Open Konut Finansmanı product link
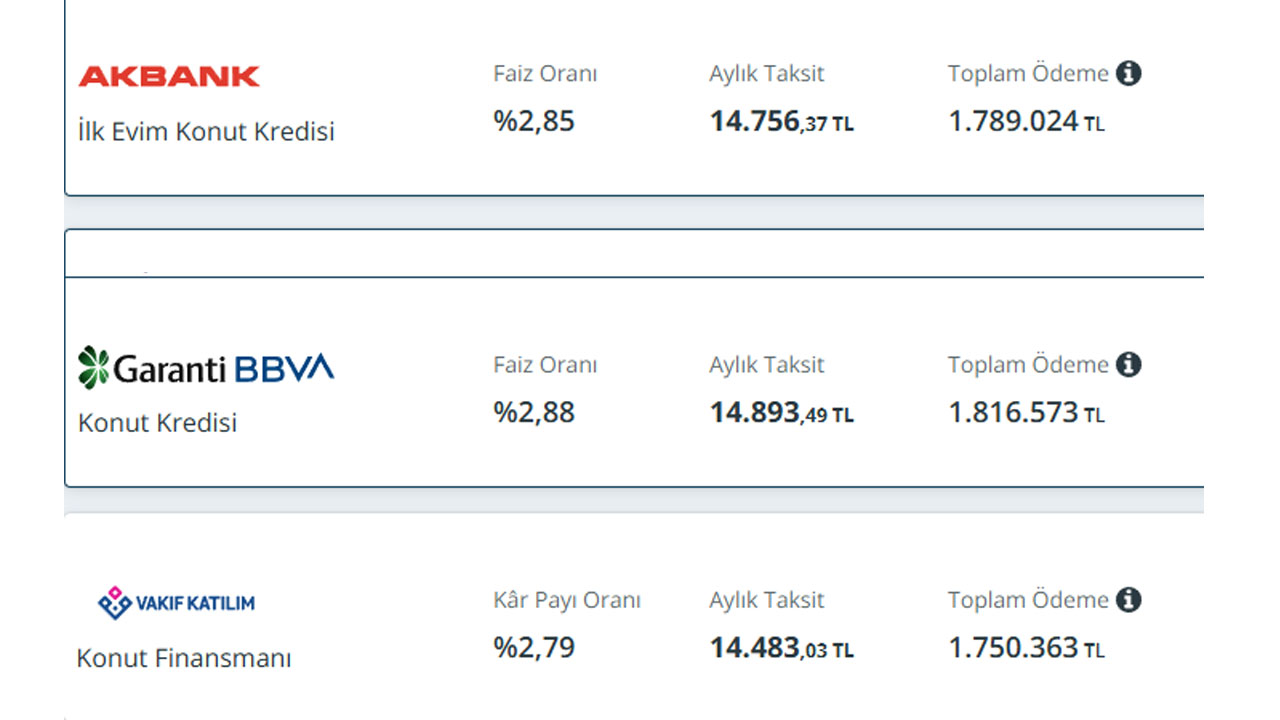 184,659
